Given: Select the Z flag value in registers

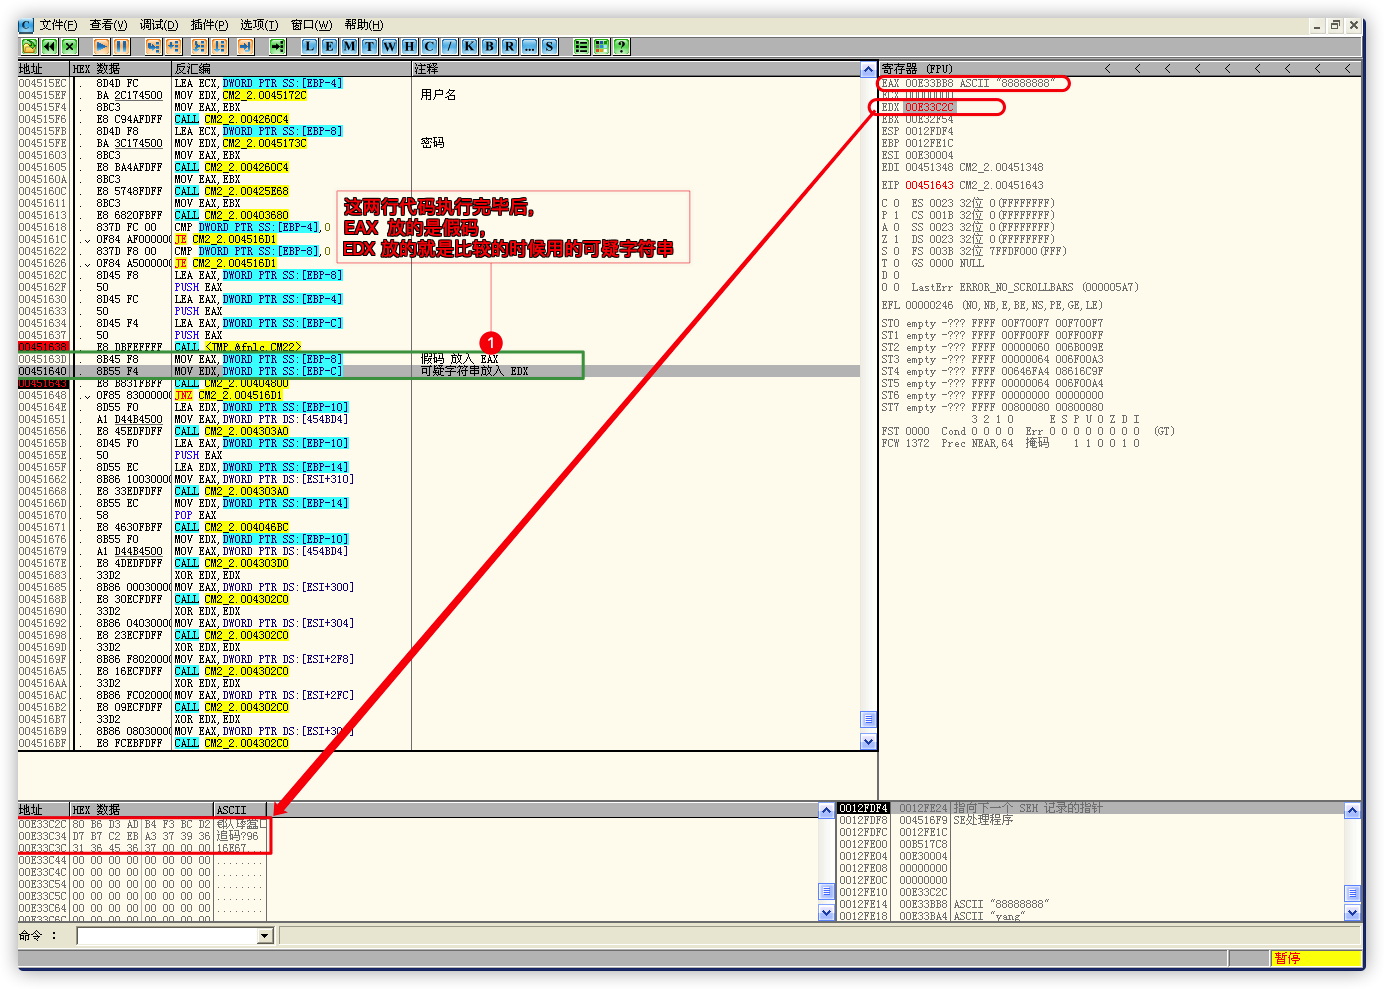Looking at the screenshot, I should pyautogui.click(x=896, y=239).
